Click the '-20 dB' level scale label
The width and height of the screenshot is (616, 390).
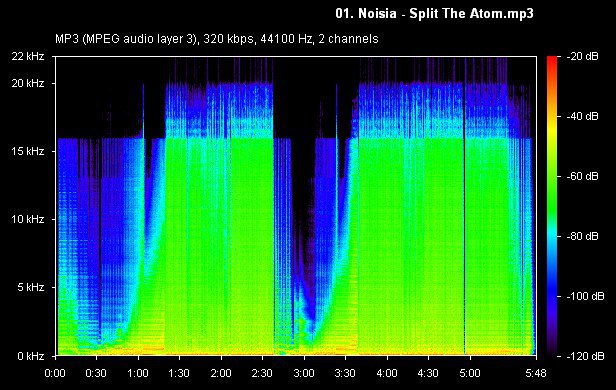[582, 57]
